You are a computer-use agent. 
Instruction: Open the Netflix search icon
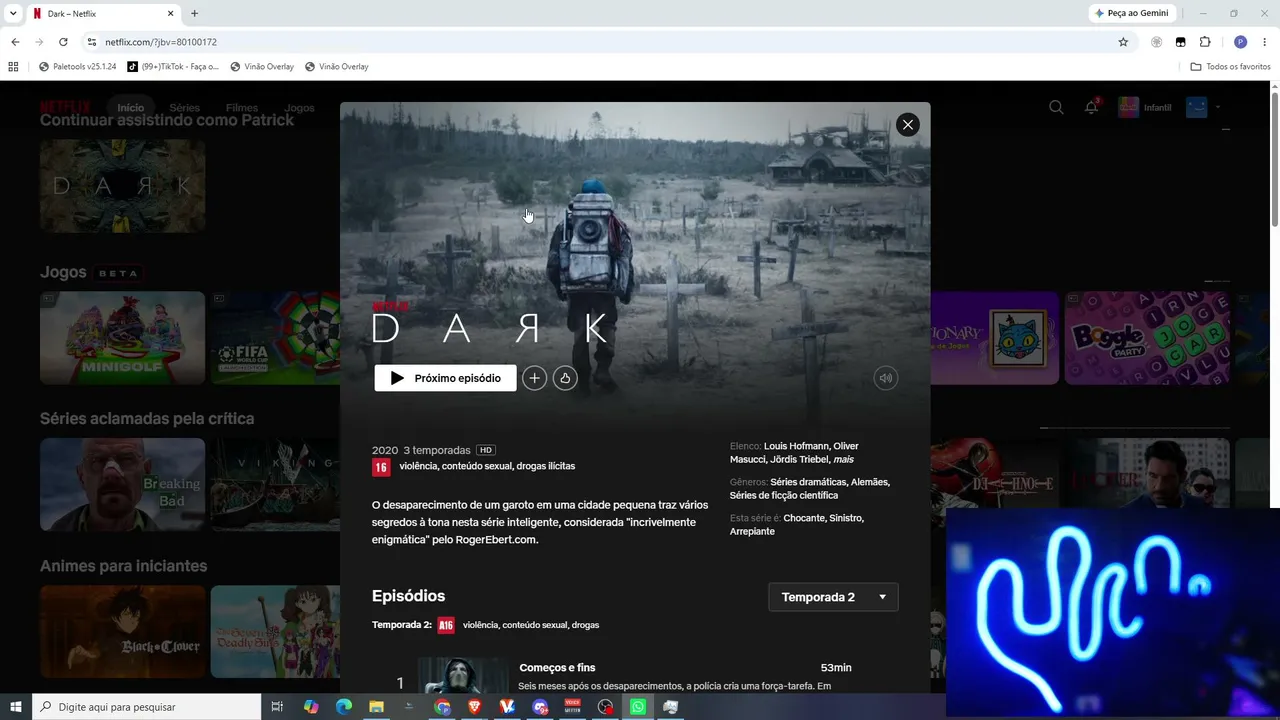[1056, 107]
